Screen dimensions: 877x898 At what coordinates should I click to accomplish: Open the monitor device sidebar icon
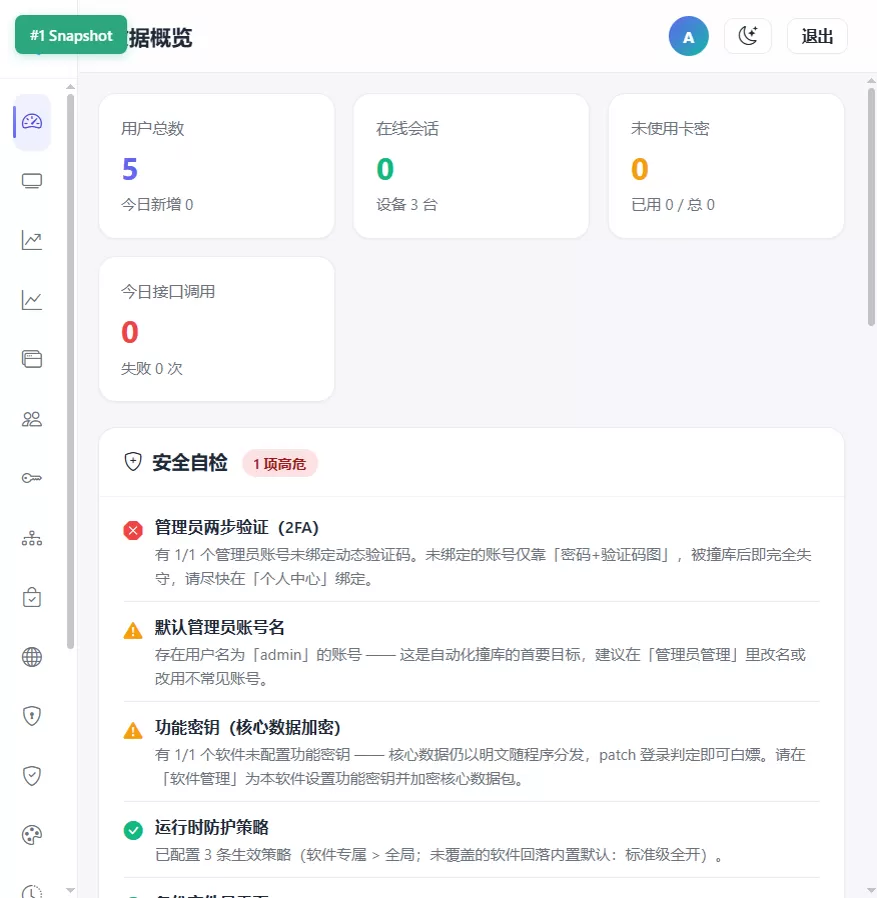coord(32,181)
